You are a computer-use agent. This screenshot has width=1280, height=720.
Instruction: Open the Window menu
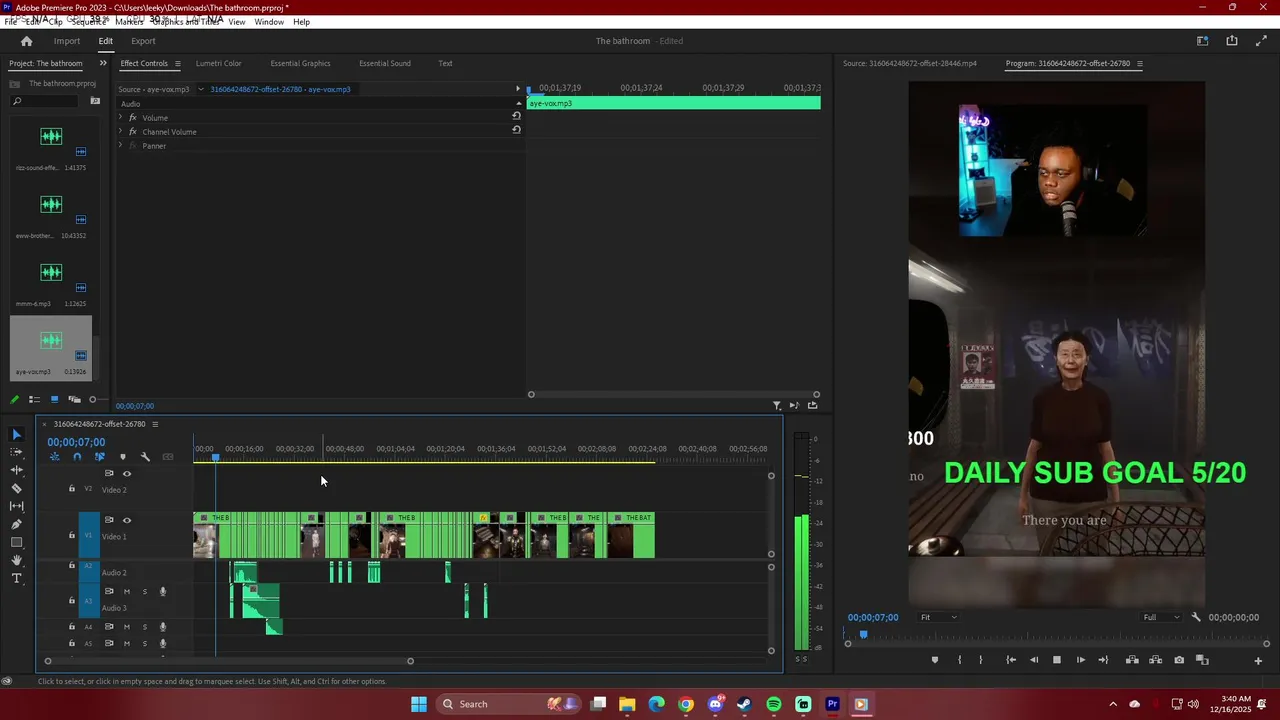point(269,22)
